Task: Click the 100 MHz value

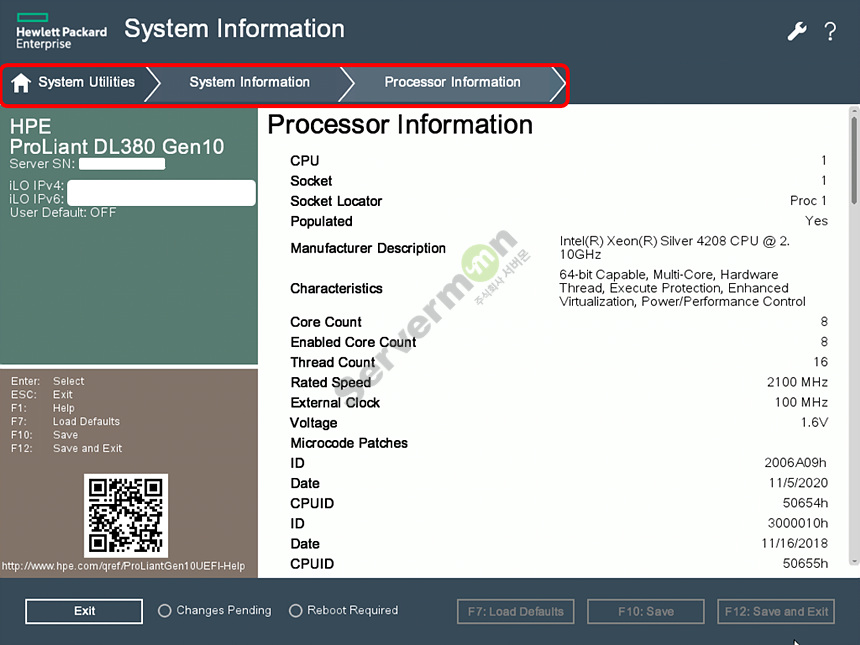Action: pyautogui.click(x=801, y=403)
